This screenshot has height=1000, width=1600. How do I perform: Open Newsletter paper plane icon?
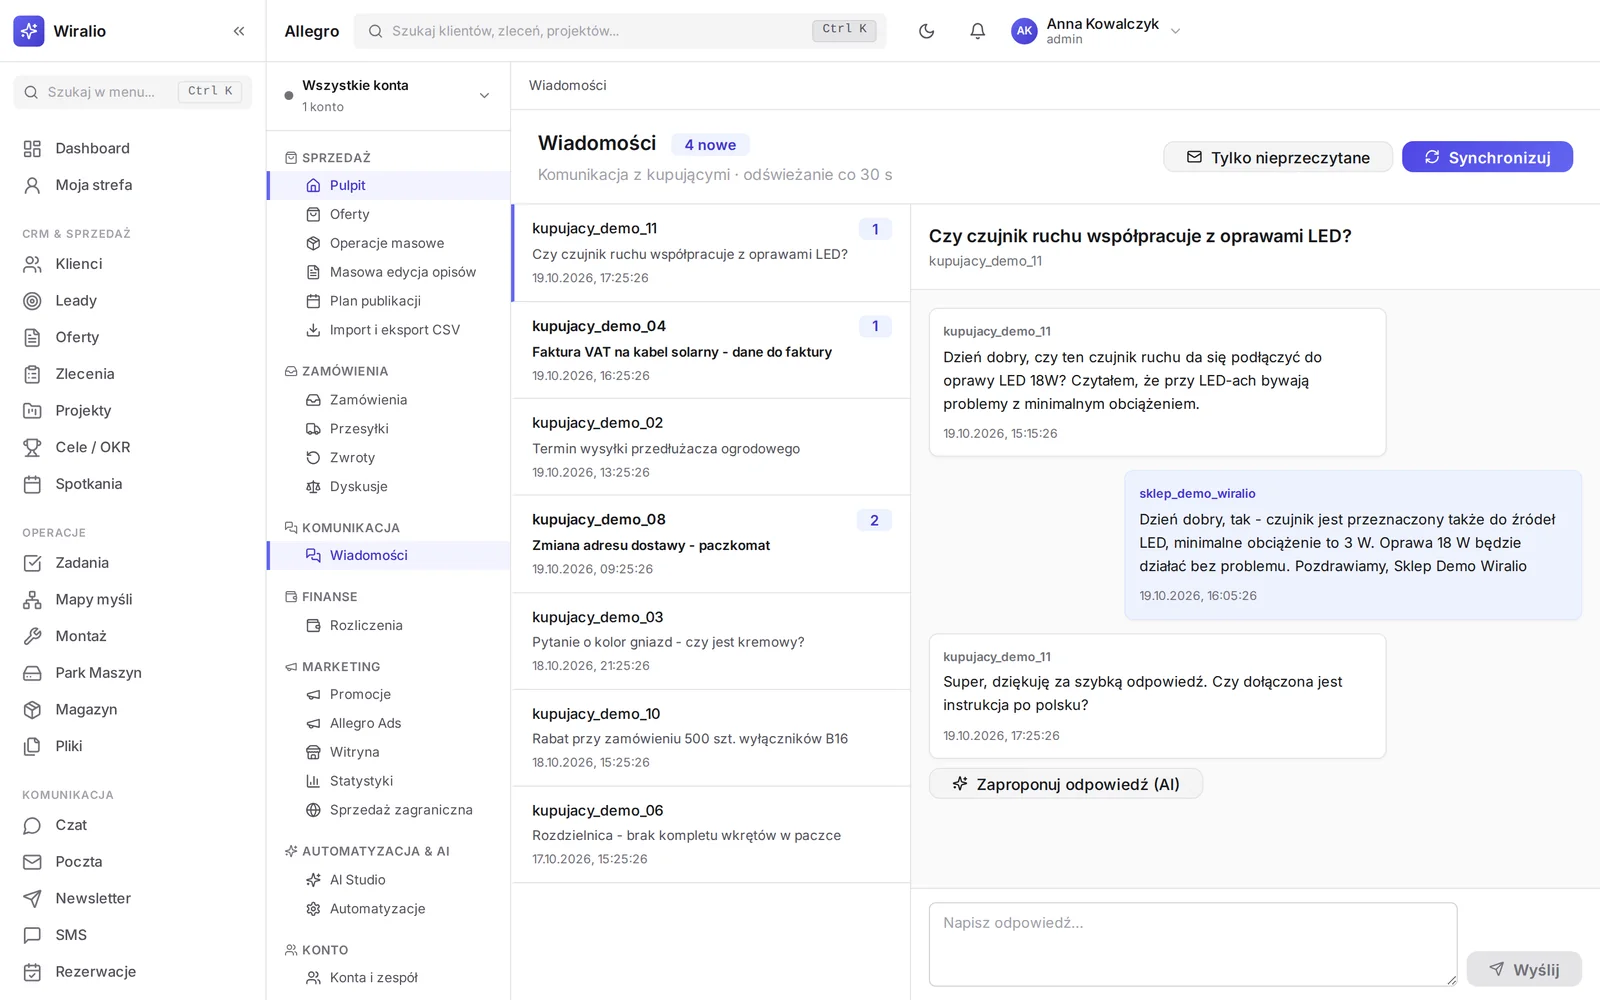(x=32, y=899)
